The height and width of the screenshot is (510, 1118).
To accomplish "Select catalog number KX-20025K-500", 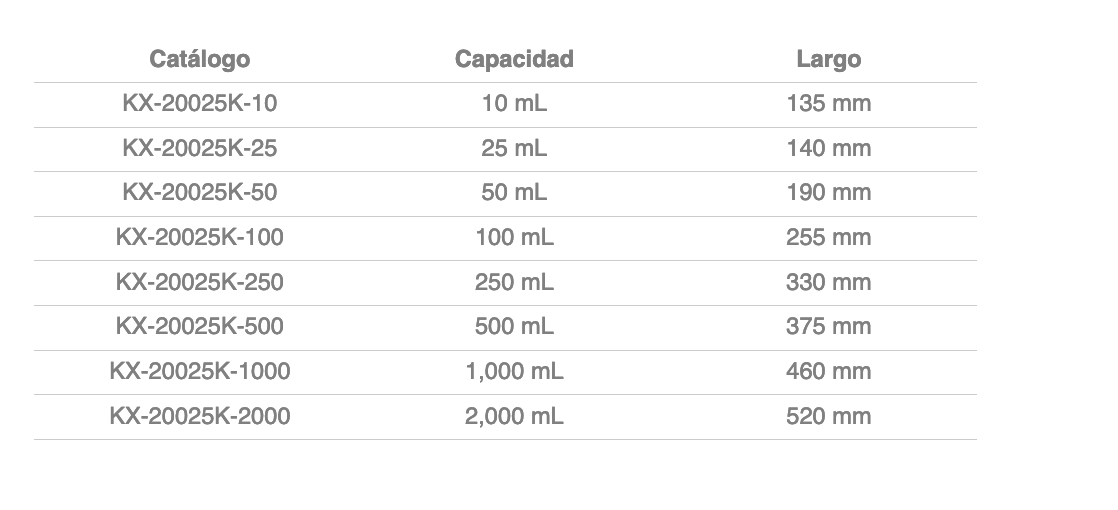I will pos(199,326).
